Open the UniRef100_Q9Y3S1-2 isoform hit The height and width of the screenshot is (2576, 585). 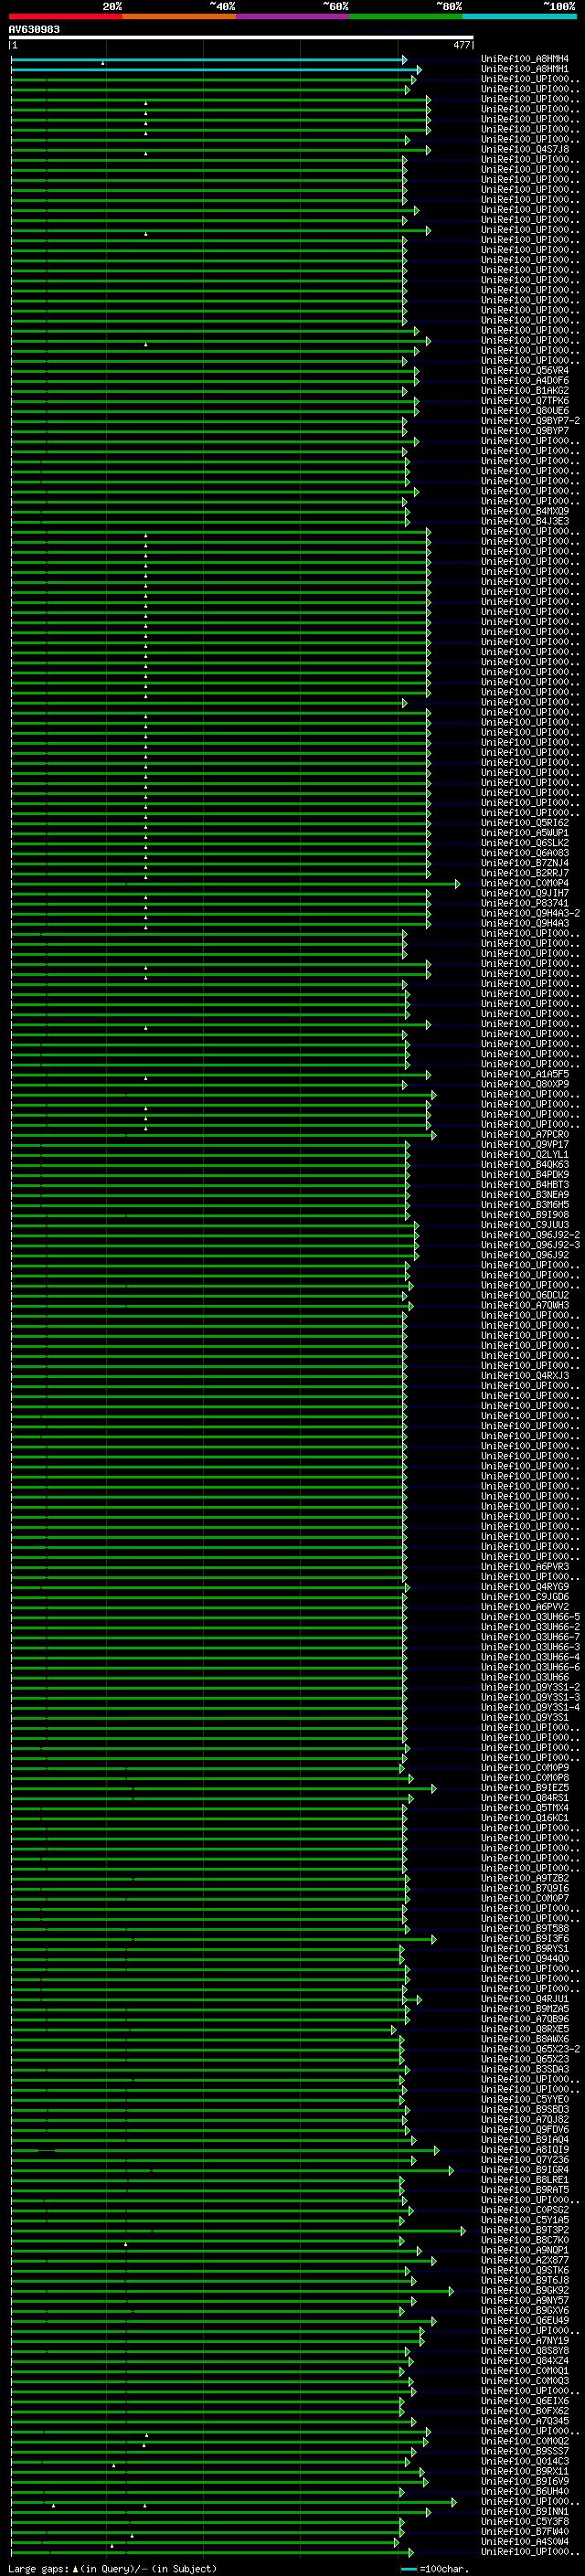click(x=530, y=1687)
